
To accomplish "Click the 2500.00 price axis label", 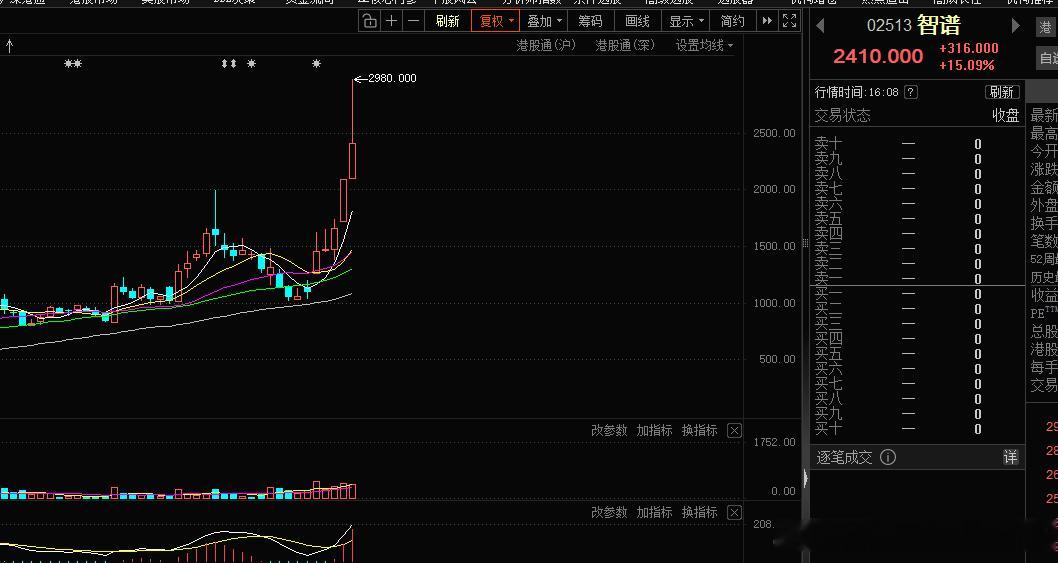I will pos(775,133).
